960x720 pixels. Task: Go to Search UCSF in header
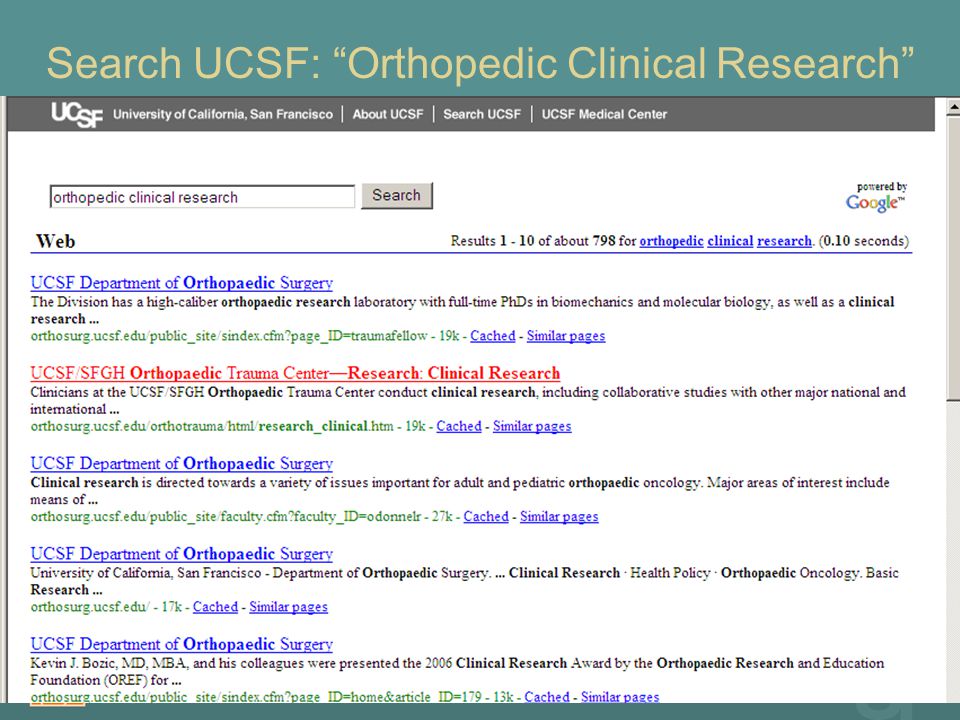pyautogui.click(x=482, y=114)
